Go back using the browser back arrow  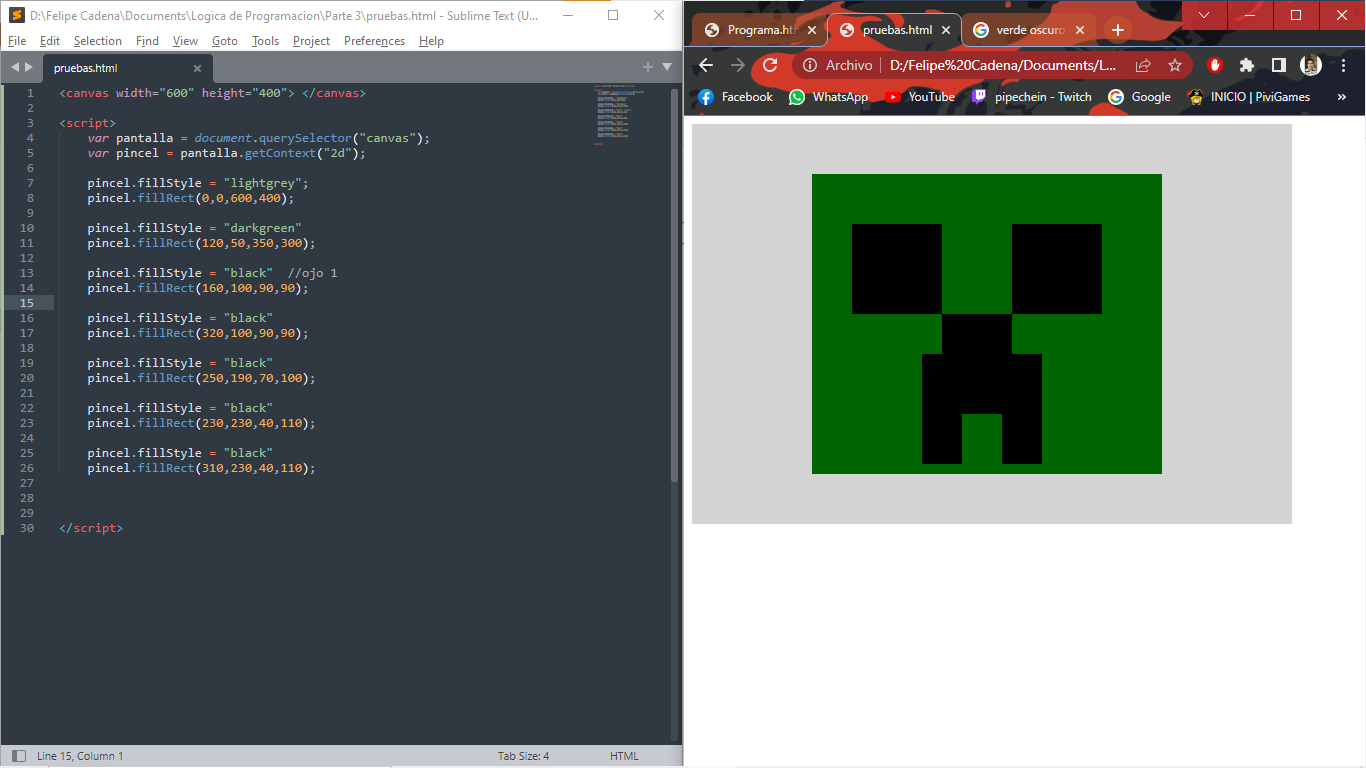706,65
